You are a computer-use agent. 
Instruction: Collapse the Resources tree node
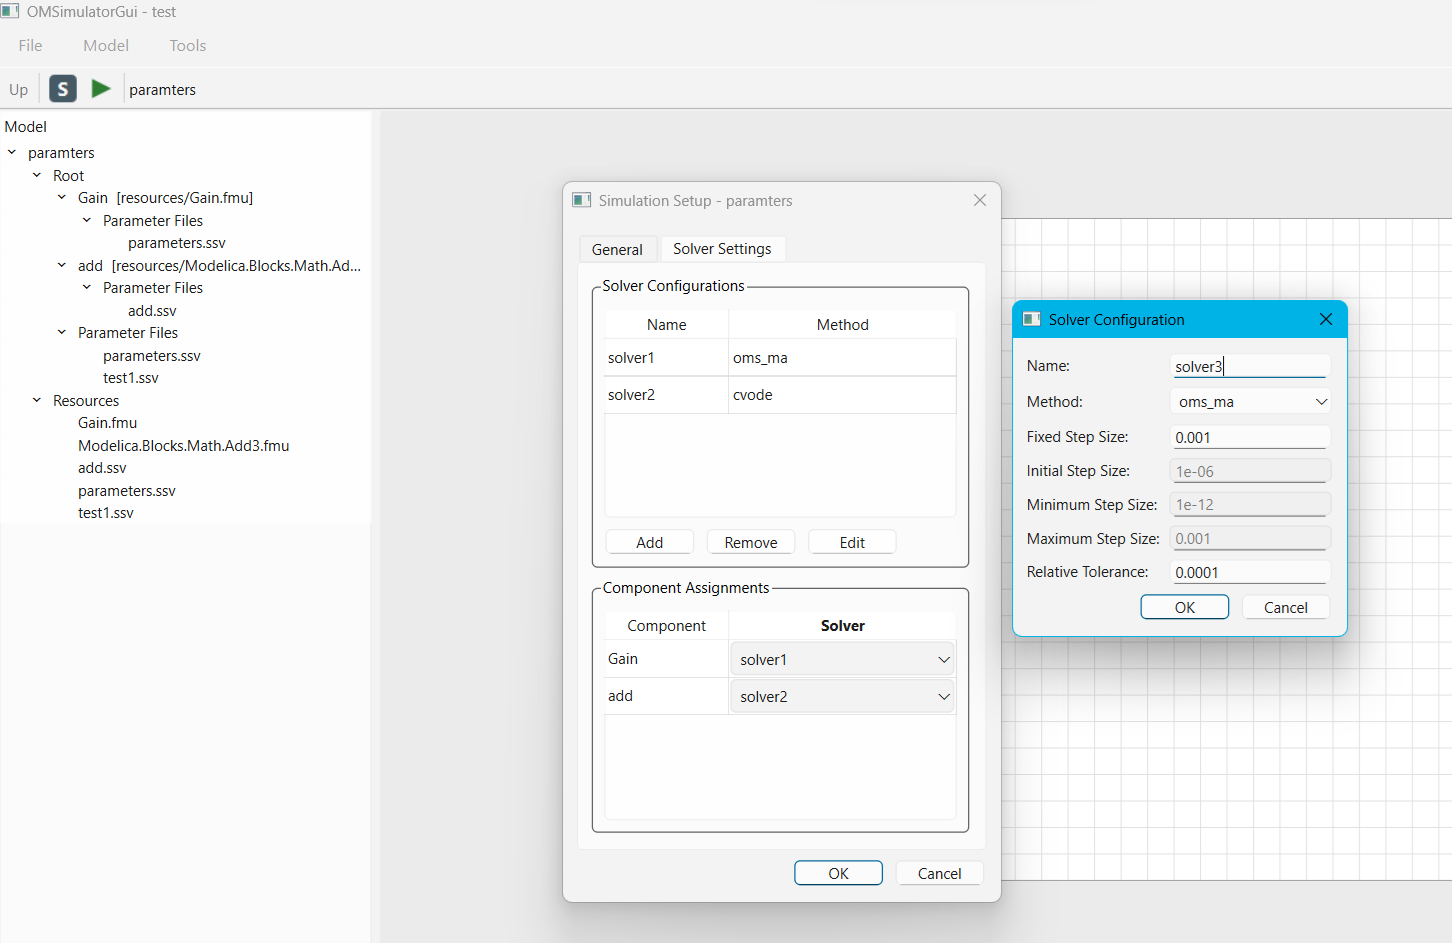tap(37, 401)
